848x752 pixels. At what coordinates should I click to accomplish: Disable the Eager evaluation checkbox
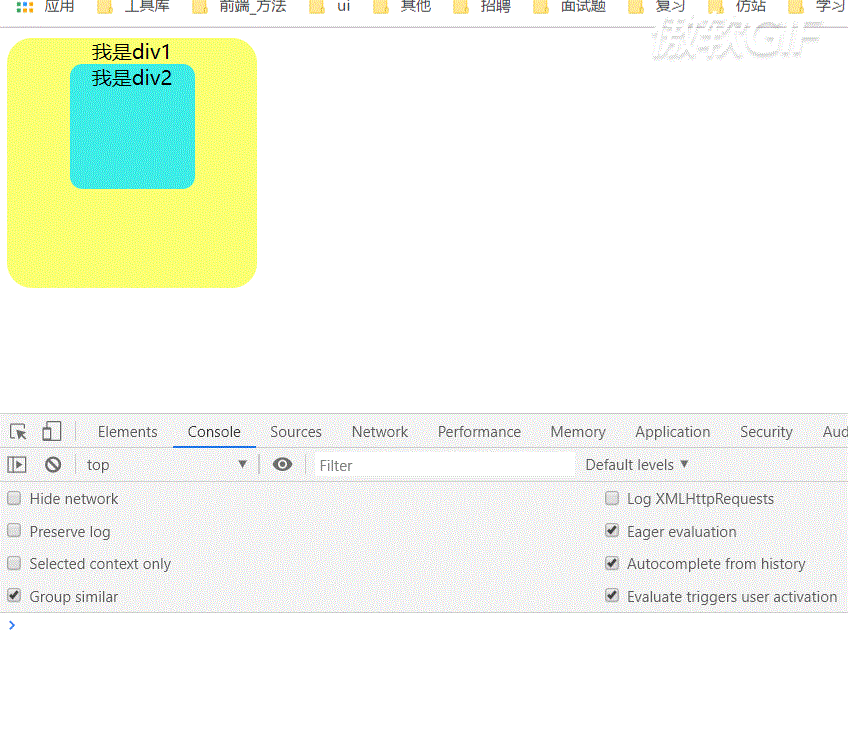tap(612, 531)
